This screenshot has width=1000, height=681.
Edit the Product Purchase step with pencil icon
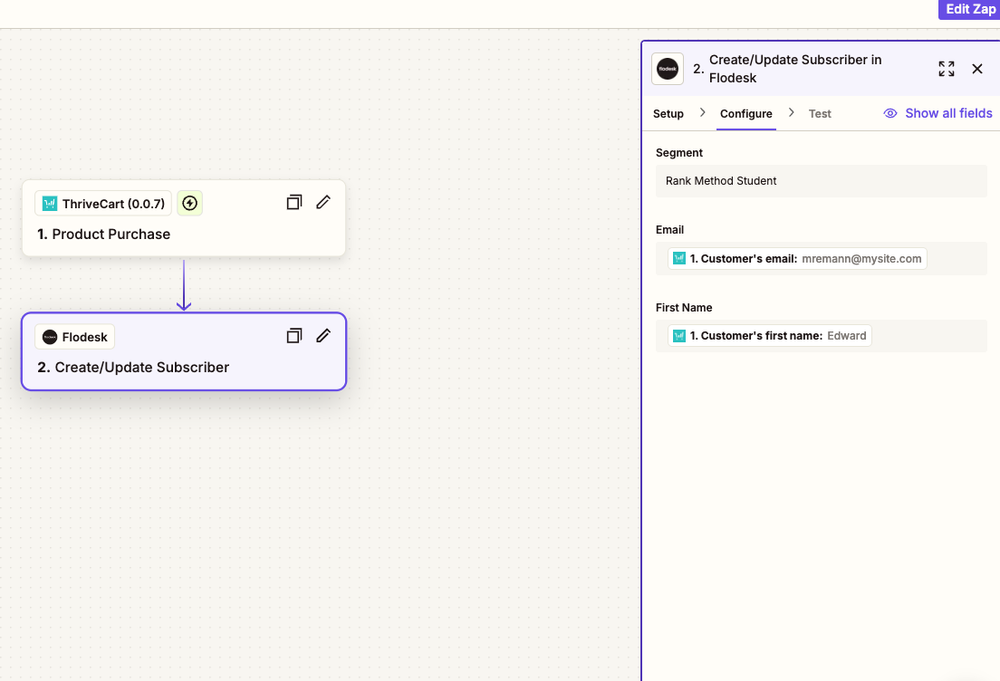coord(323,202)
